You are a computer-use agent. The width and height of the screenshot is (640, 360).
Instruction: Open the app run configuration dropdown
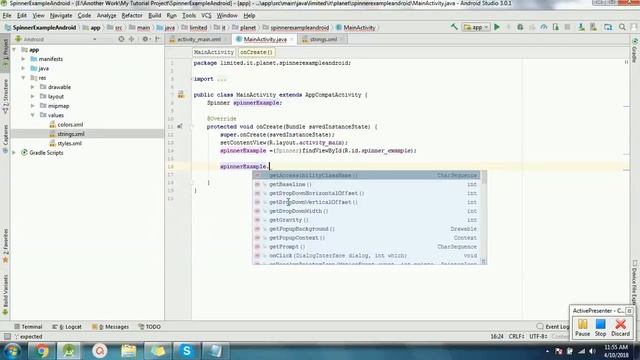(476, 27)
